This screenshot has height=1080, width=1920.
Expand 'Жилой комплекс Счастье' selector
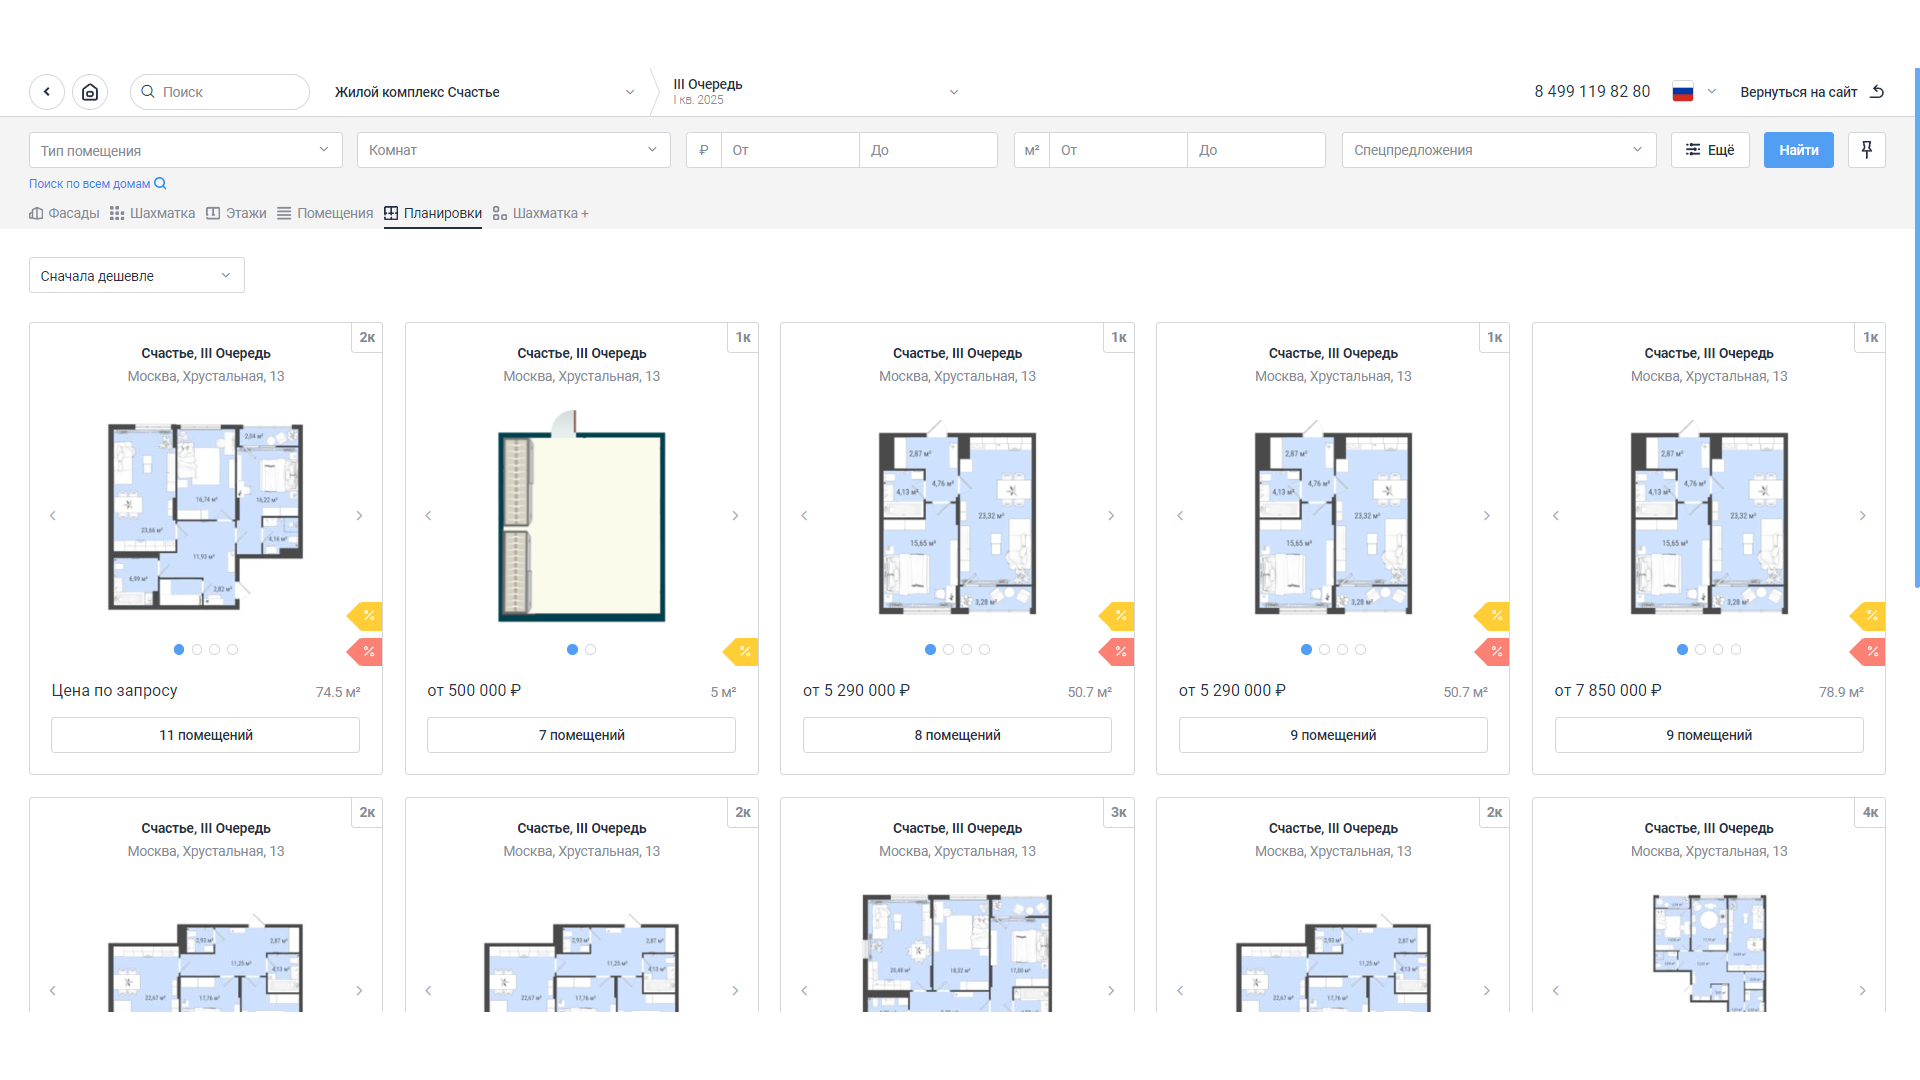pyautogui.click(x=486, y=92)
